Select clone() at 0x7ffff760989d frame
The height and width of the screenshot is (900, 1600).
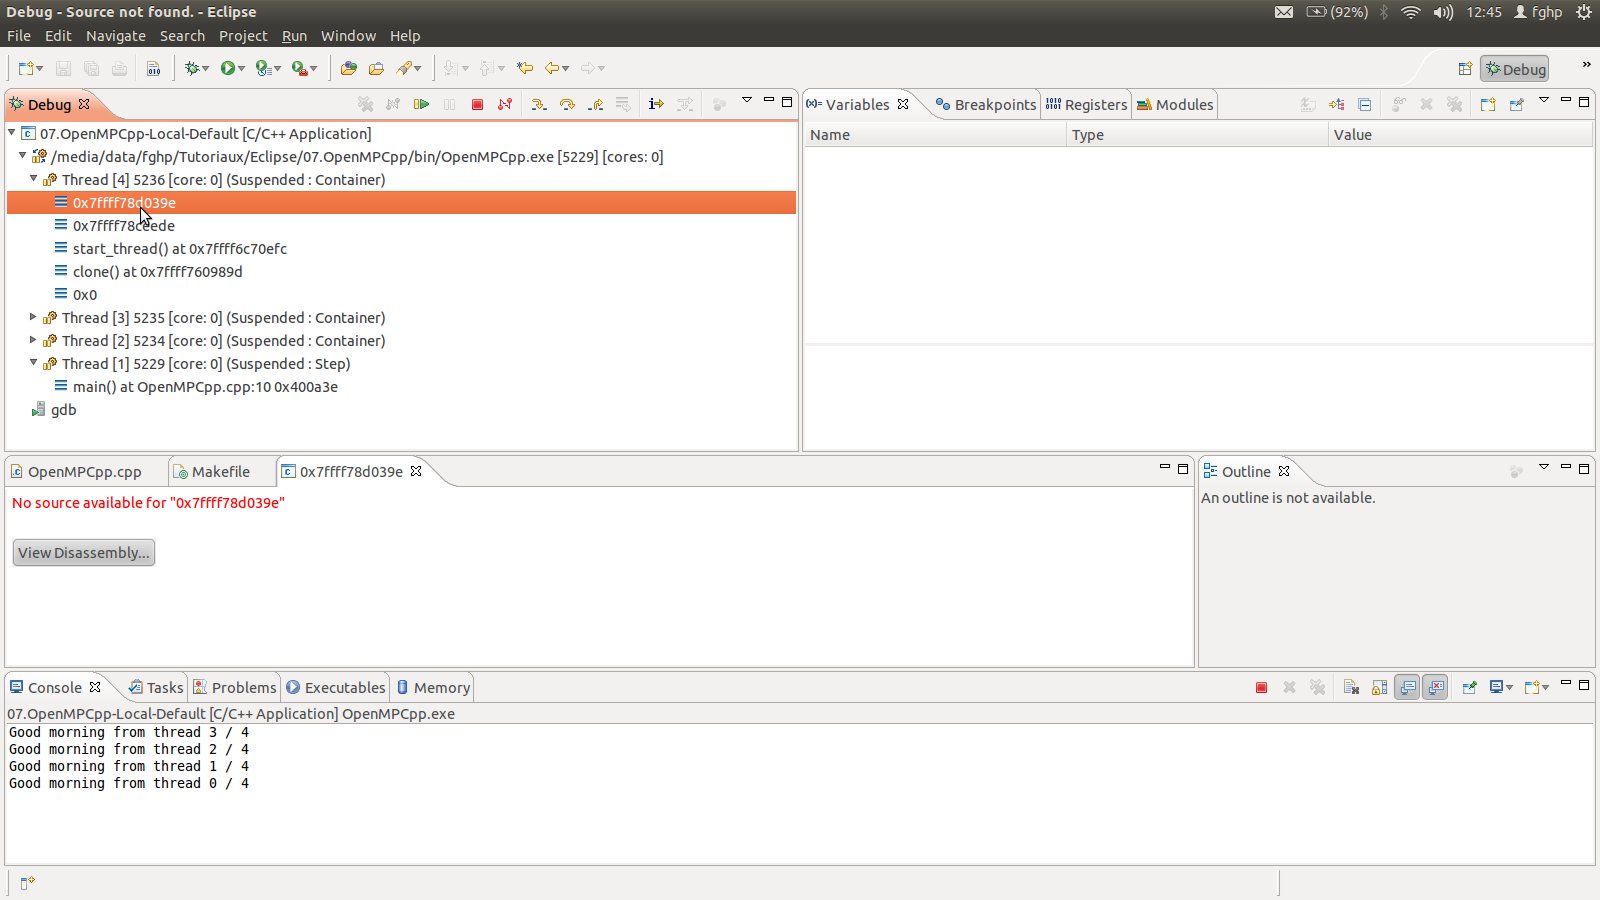(157, 271)
